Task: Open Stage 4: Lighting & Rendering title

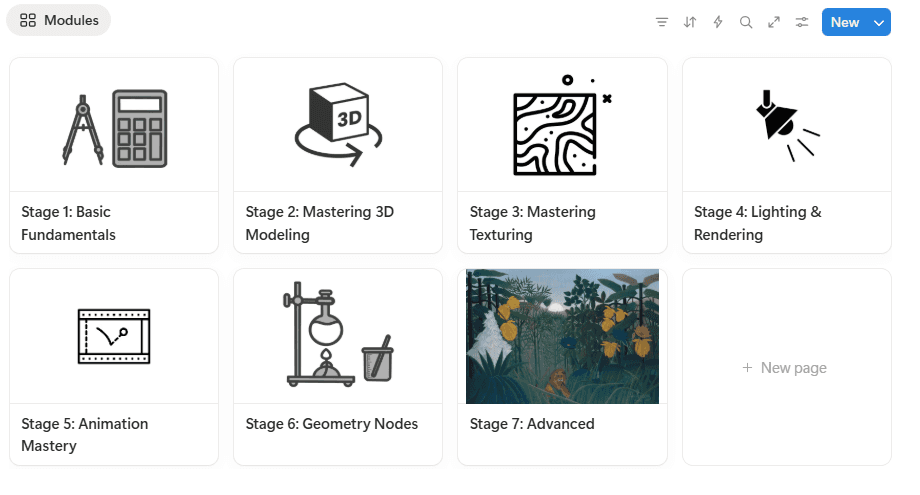Action: point(757,223)
